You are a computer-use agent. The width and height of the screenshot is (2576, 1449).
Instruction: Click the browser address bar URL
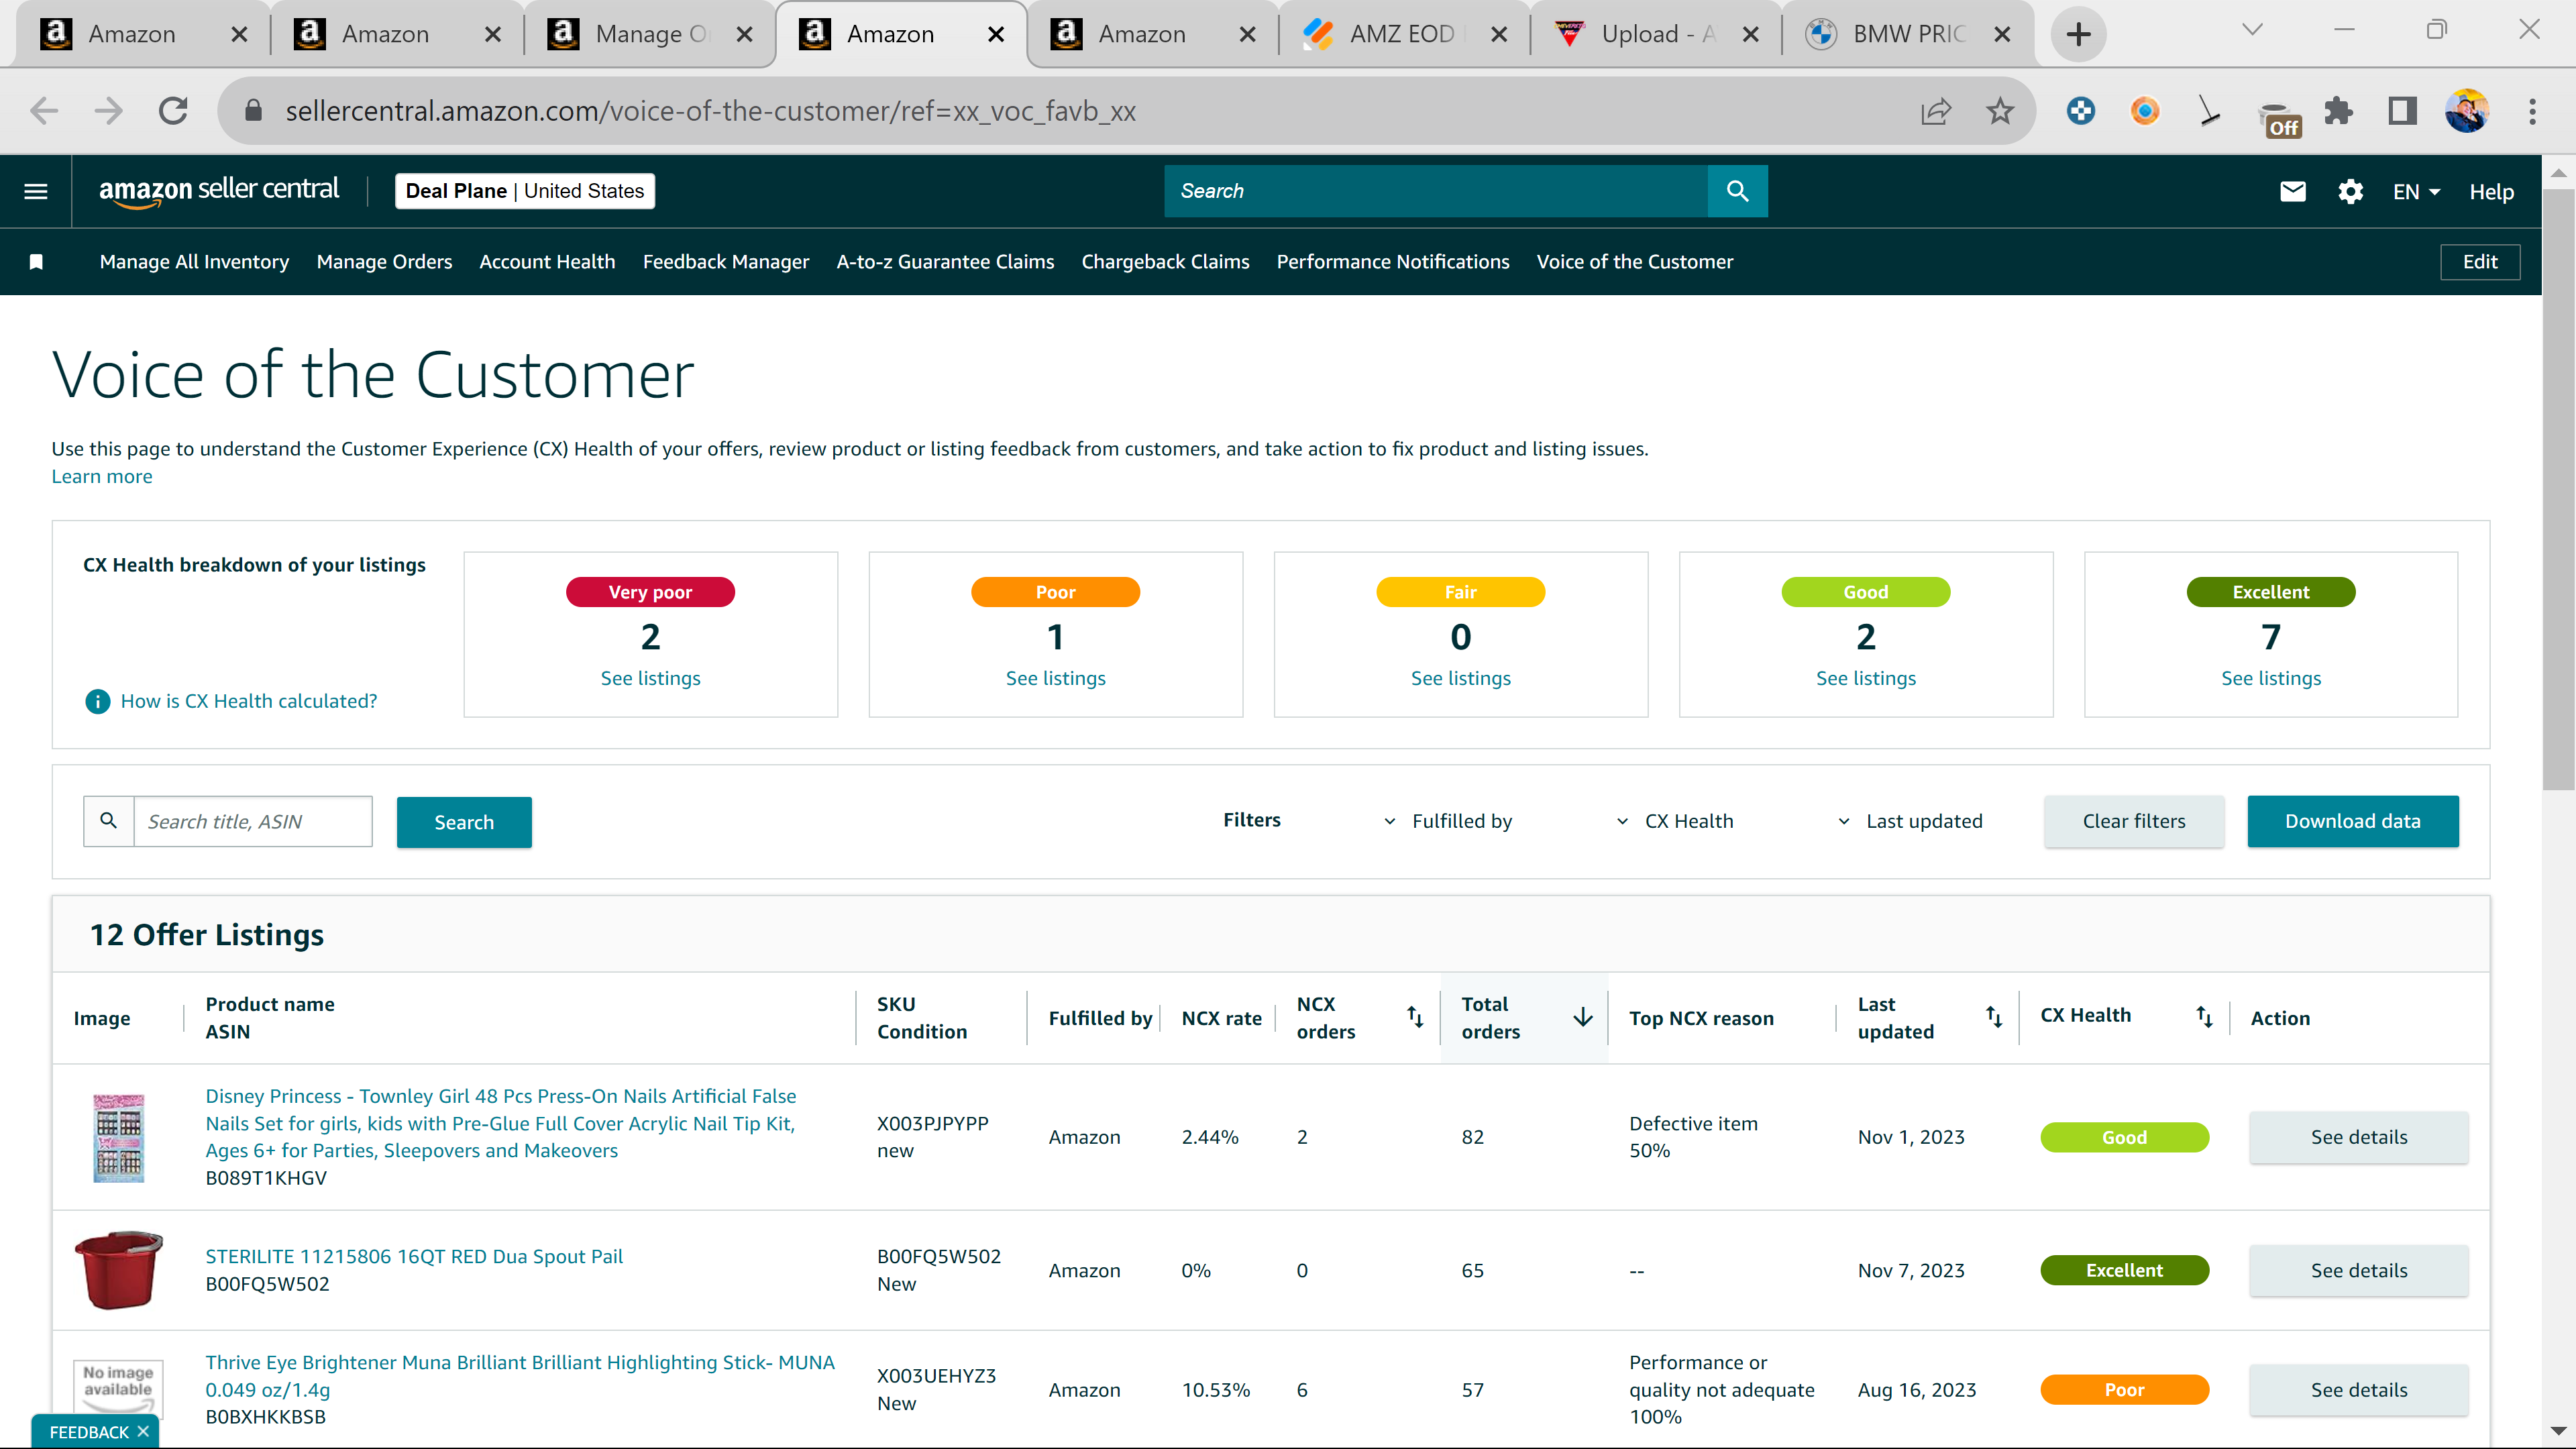pos(710,111)
